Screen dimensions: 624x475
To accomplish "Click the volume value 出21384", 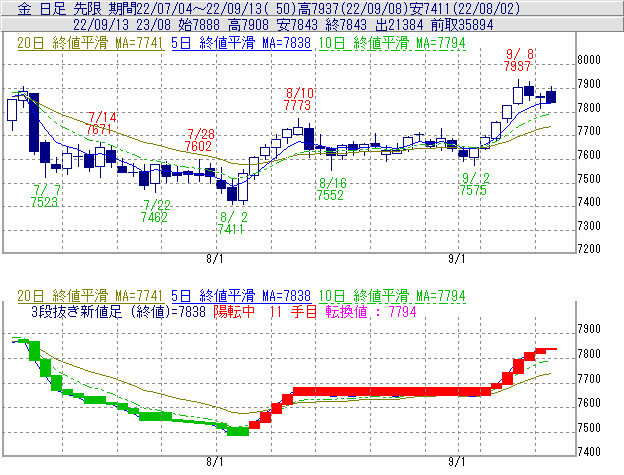I will pos(399,25).
